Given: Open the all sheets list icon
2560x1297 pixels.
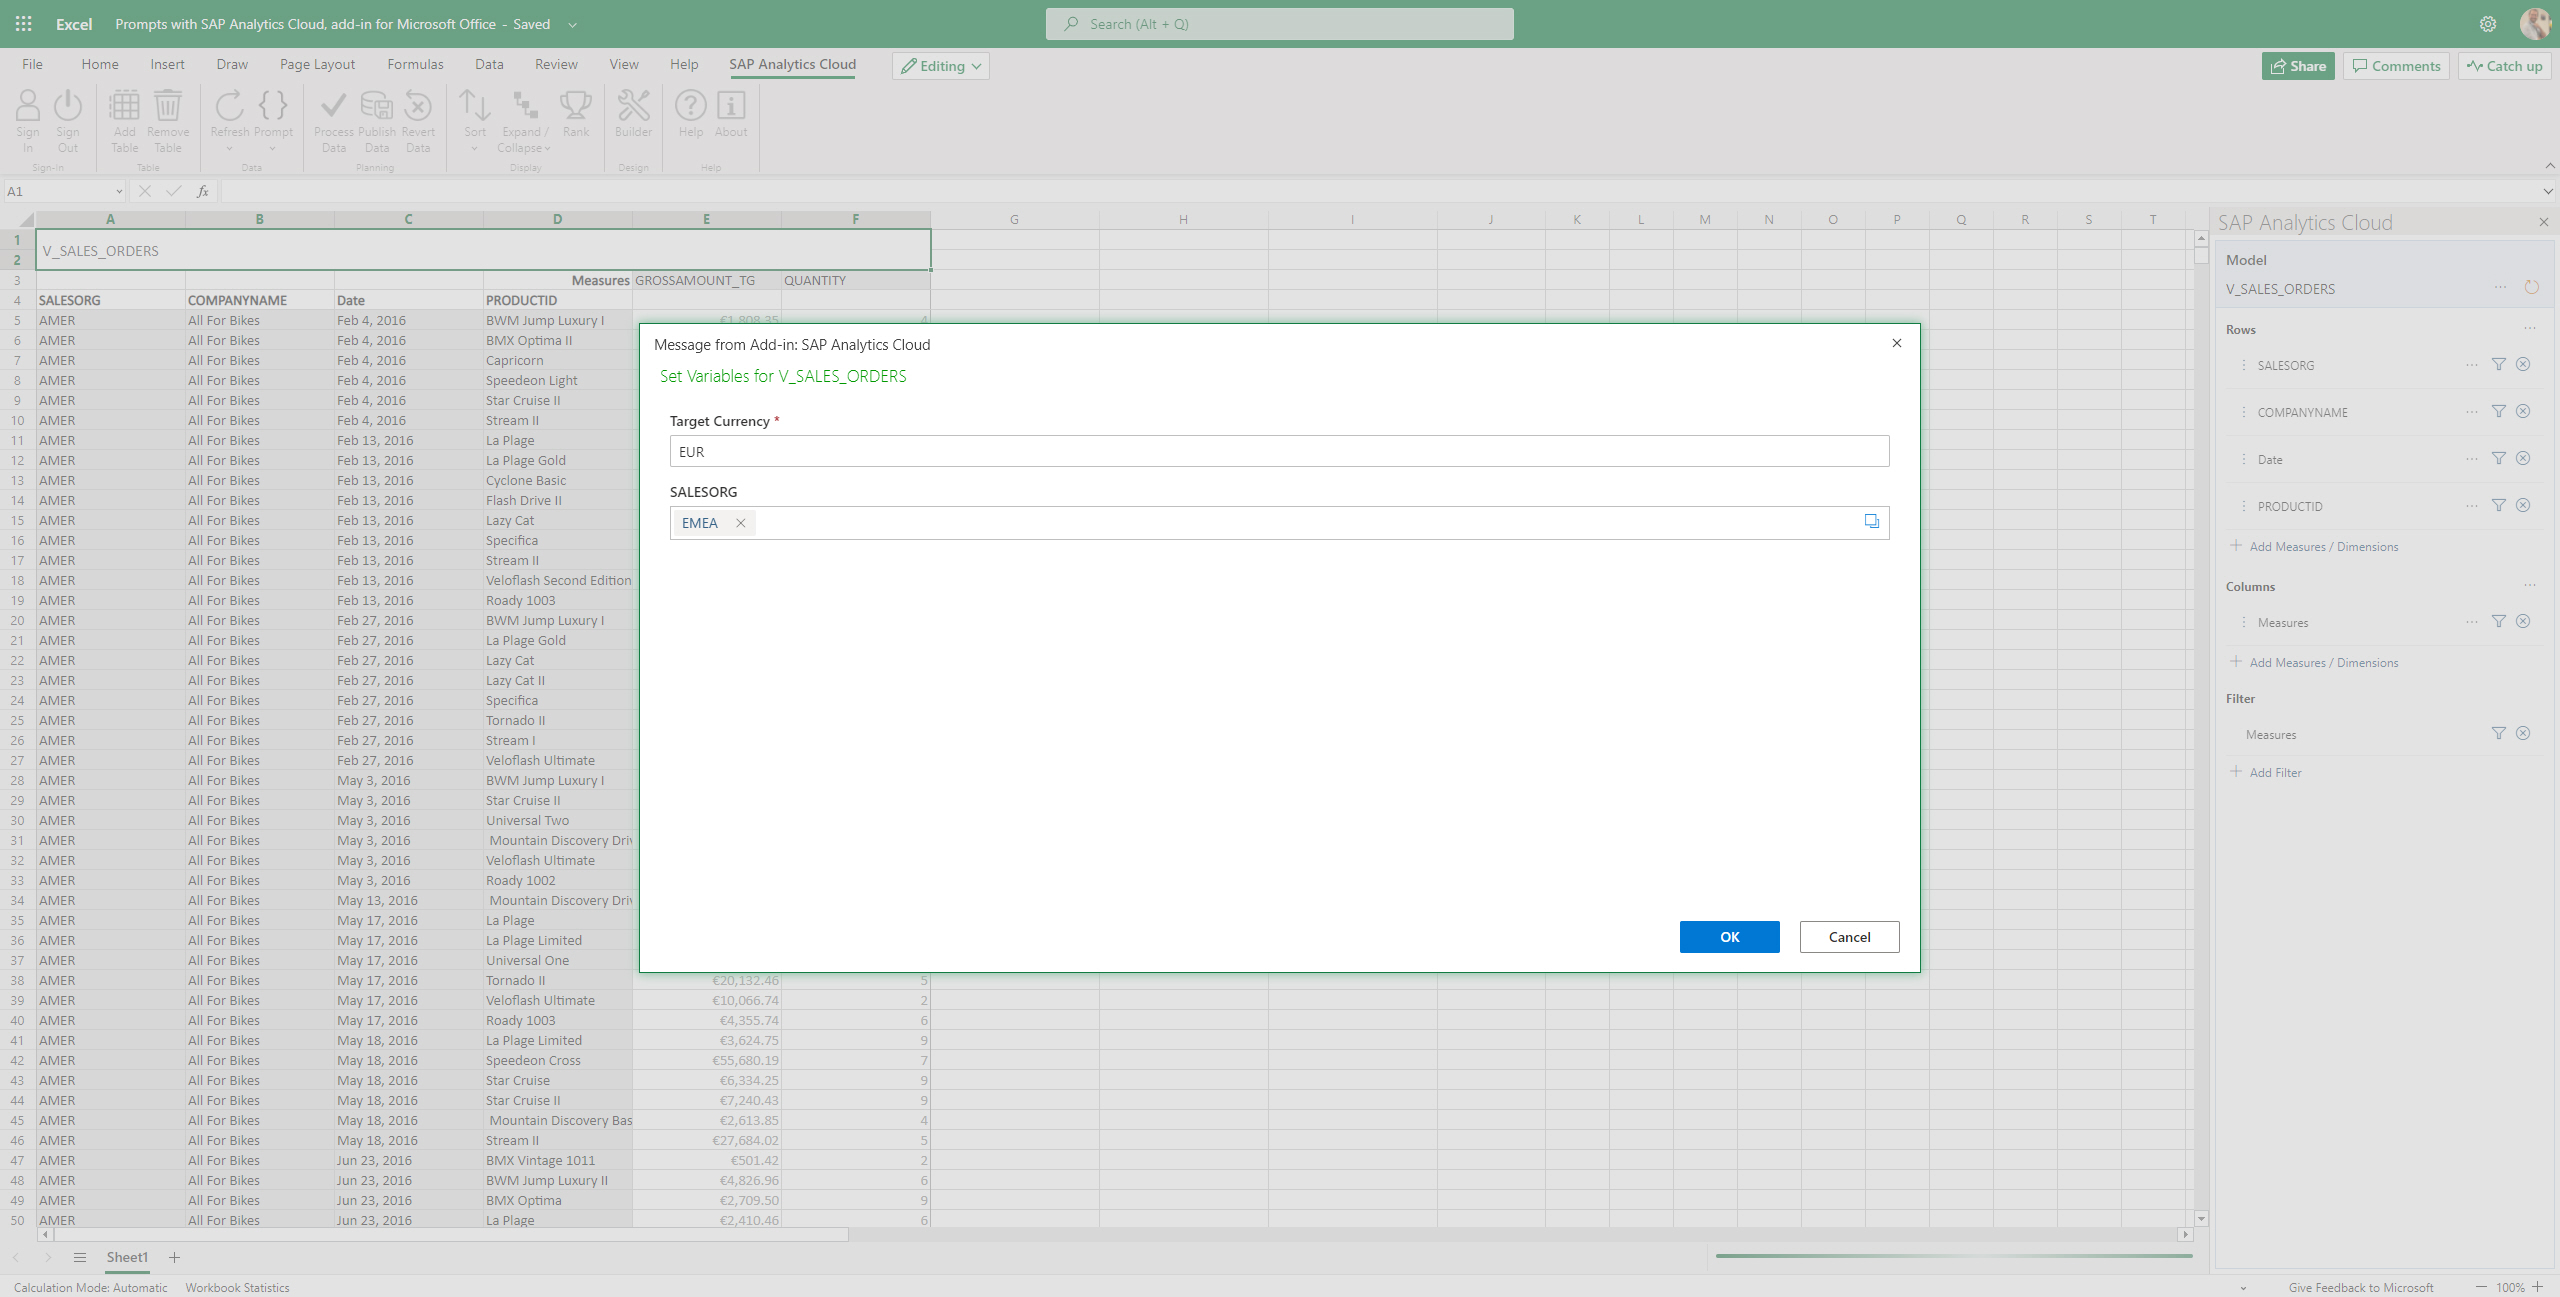Looking at the screenshot, I should pos(80,1257).
